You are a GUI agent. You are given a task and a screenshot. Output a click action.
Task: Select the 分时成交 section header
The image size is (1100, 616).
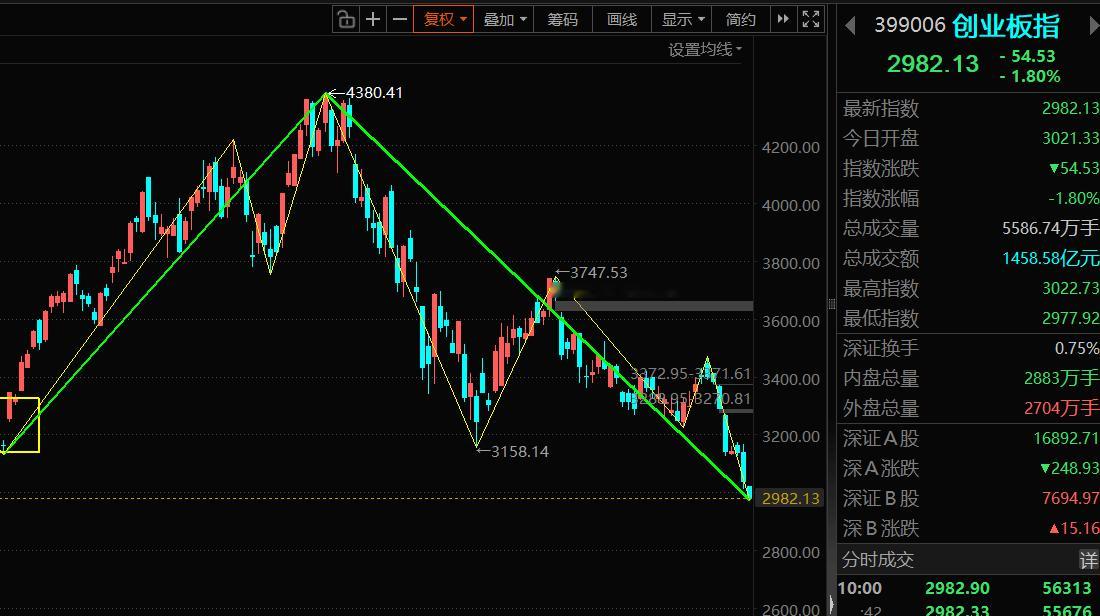point(878,560)
